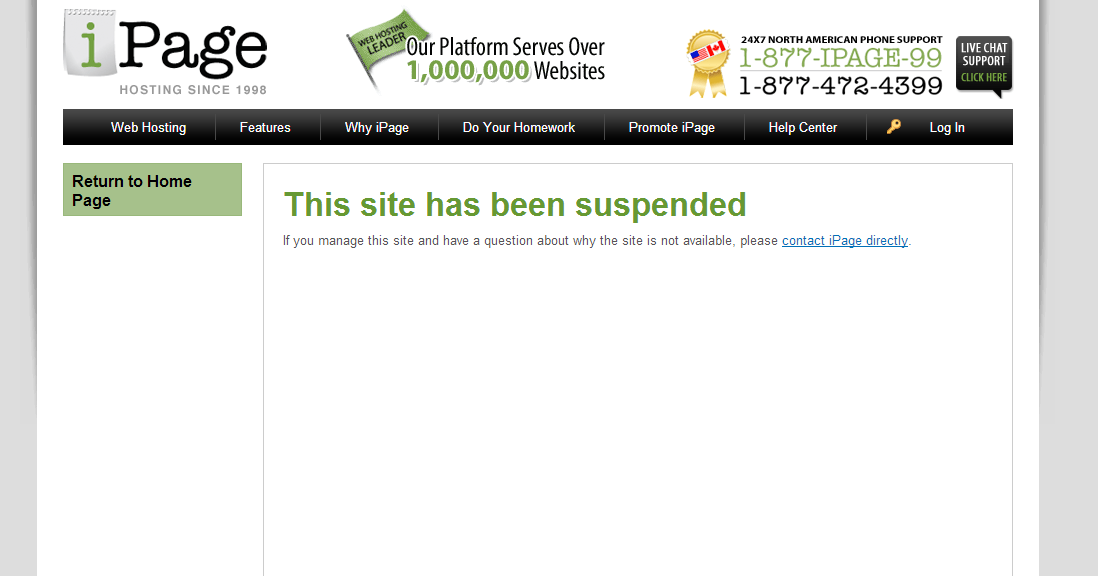Click 24x7 North American Phone Support text
This screenshot has height=576, width=1098.
(x=842, y=39)
